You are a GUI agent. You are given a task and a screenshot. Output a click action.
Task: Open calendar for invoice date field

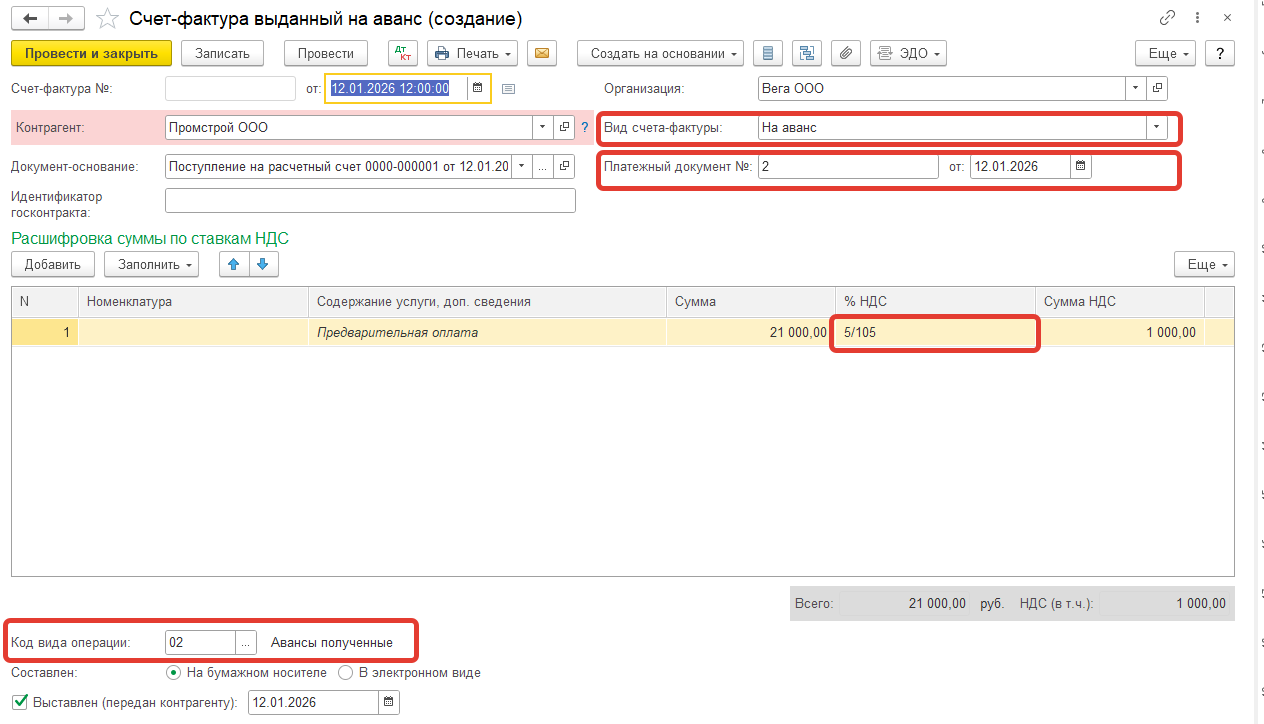478,88
